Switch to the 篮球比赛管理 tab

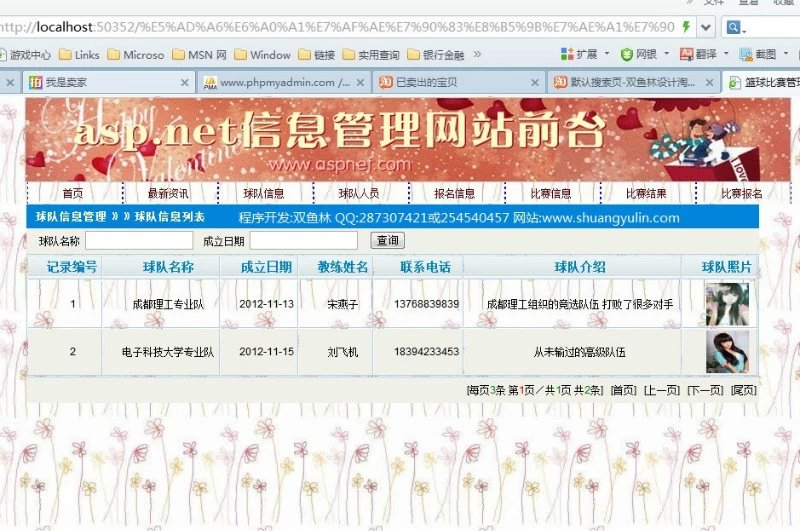(762, 82)
